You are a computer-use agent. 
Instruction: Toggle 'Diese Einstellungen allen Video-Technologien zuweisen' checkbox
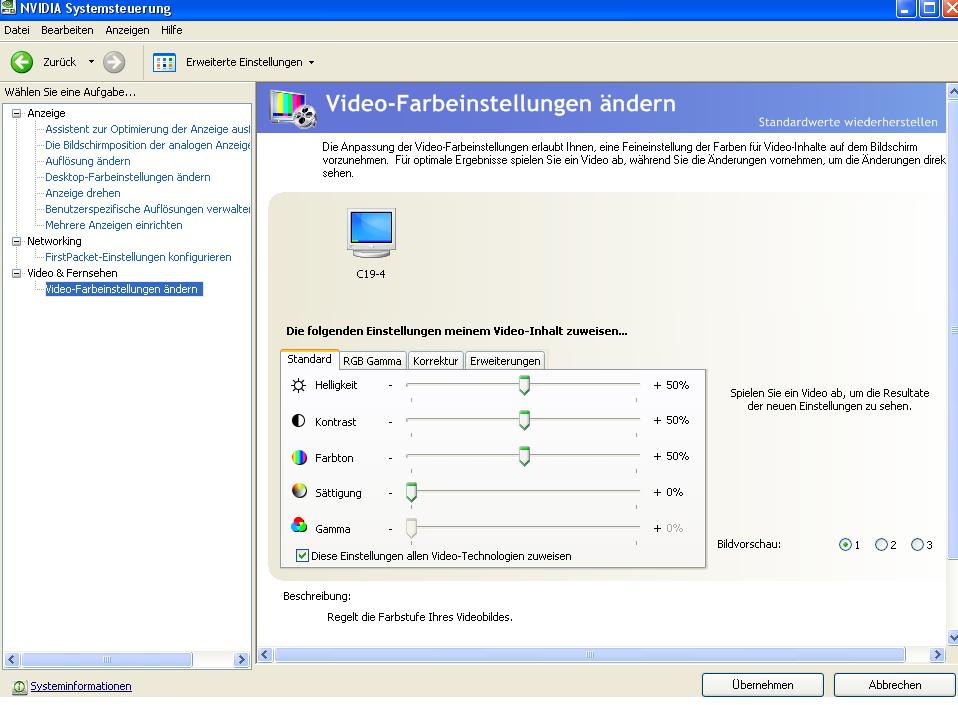(x=302, y=555)
